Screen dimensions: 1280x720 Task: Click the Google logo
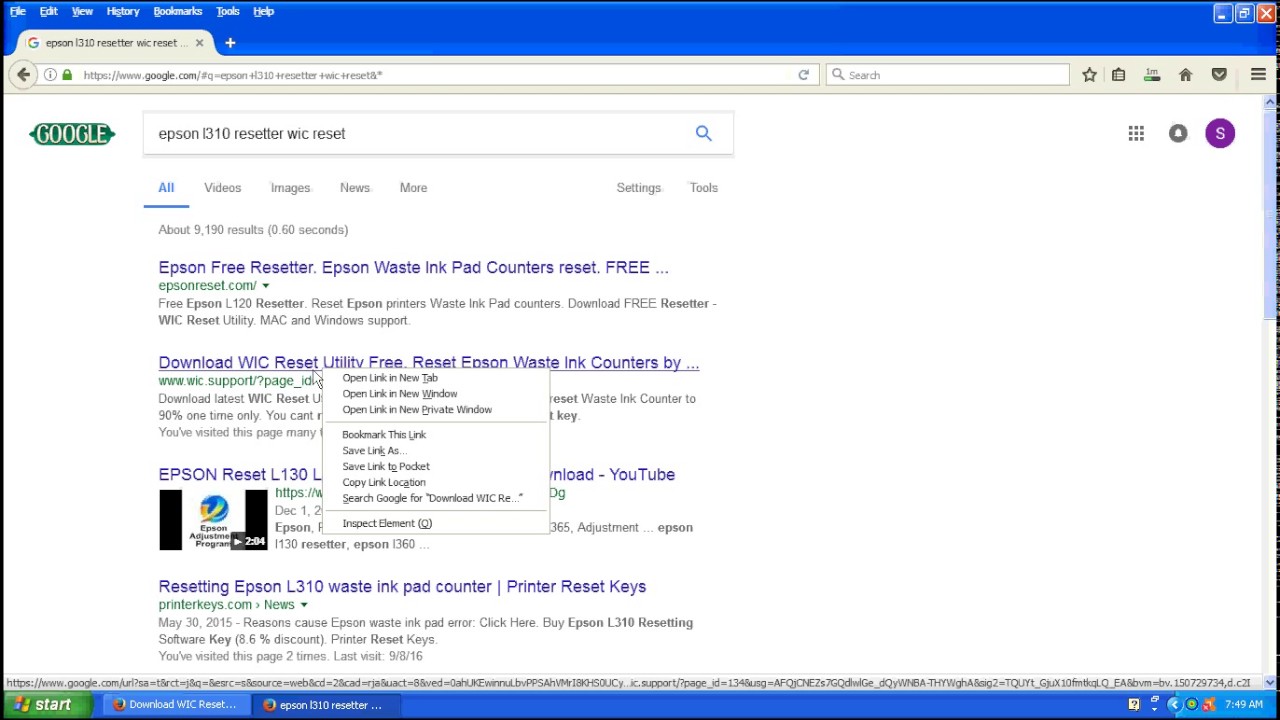[x=72, y=134]
